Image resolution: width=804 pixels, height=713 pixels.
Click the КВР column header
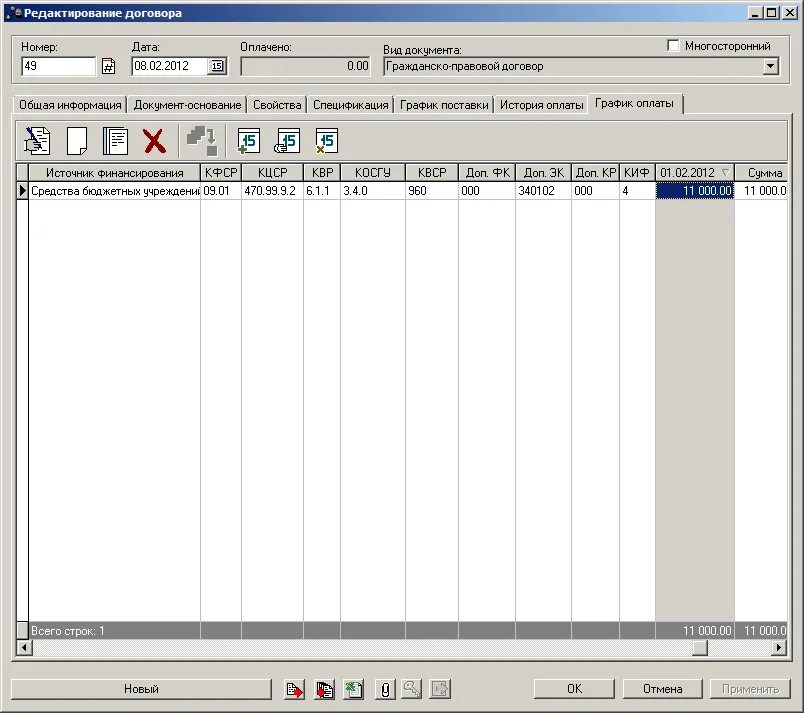322,173
